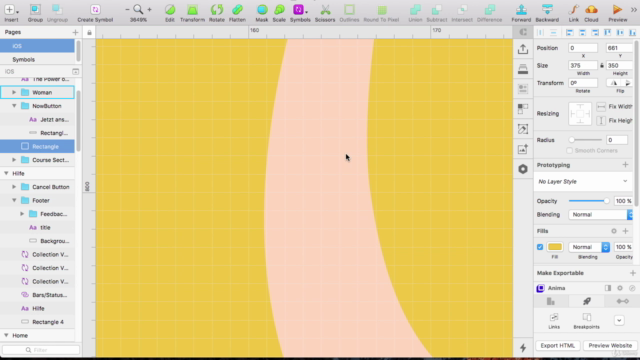The image size is (640, 360).
Task: Flip layer horizontally
Action: [614, 83]
